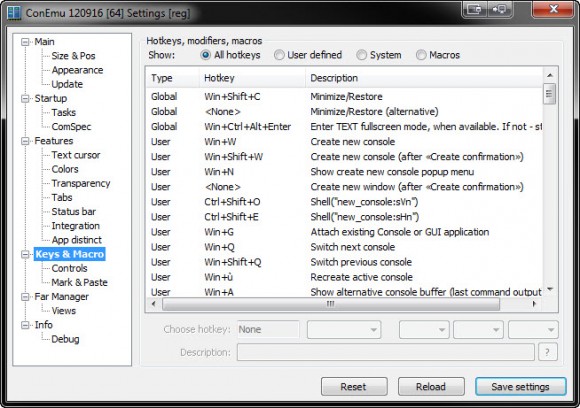
Task: Open the first dropdown after Choose hotkey field
Action: (344, 329)
